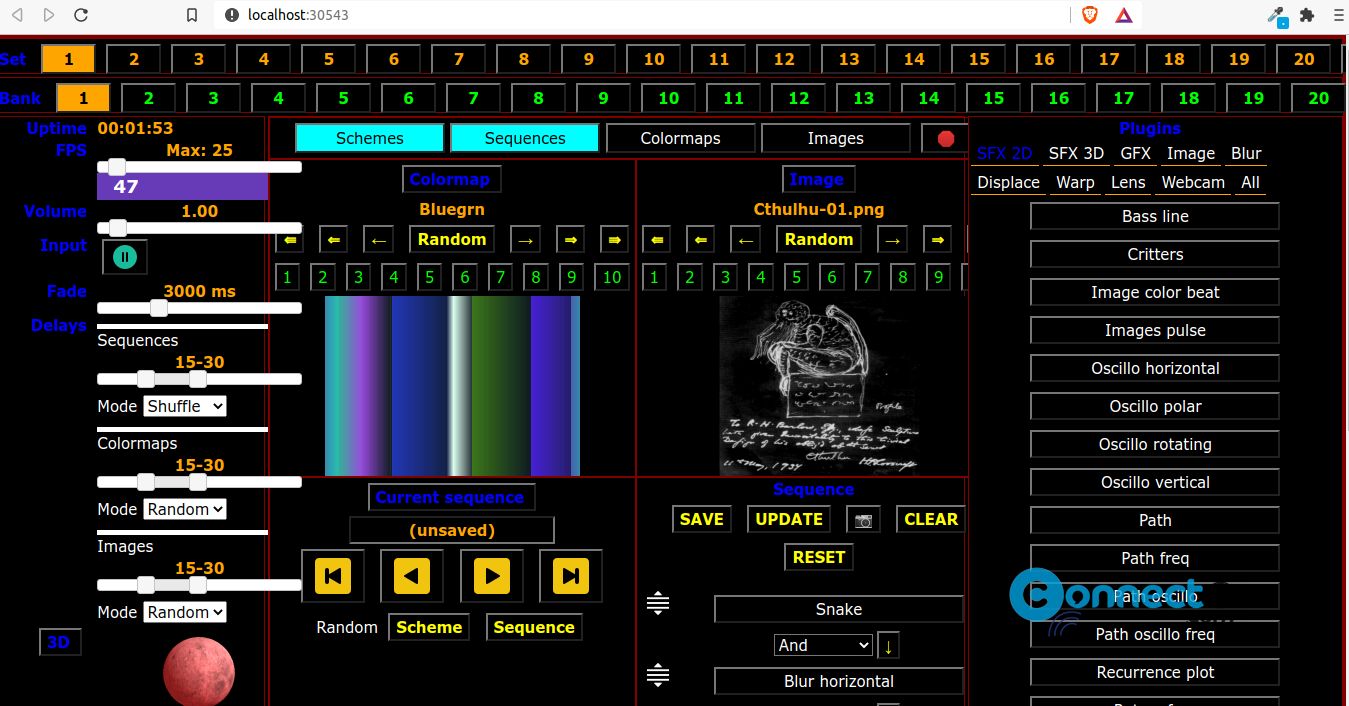Skip to last sequence button
The image size is (1349, 706).
(570, 576)
